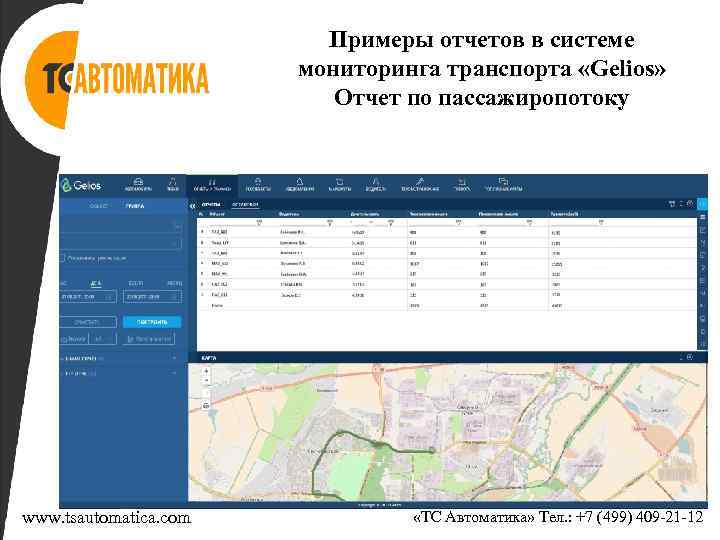This screenshot has height=540, width=720.
Task: Zoom in on the map
Action: (x=206, y=371)
